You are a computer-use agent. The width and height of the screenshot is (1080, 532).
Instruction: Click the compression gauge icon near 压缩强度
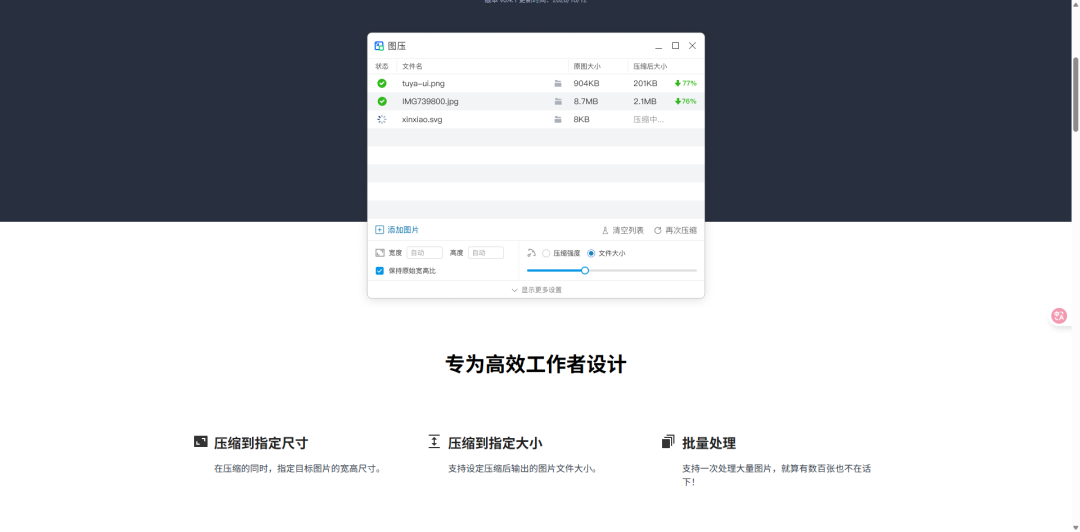[x=531, y=253]
